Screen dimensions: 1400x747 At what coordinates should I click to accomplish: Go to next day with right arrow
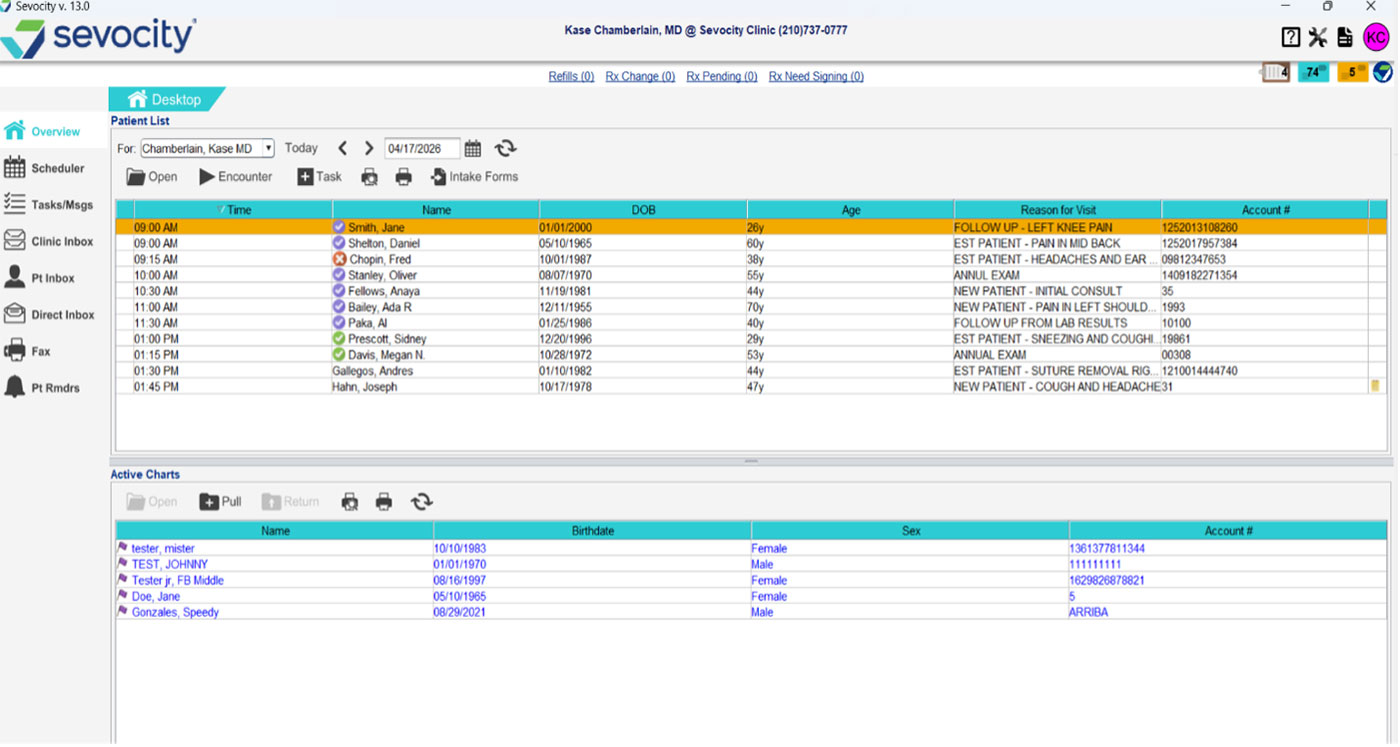point(368,148)
